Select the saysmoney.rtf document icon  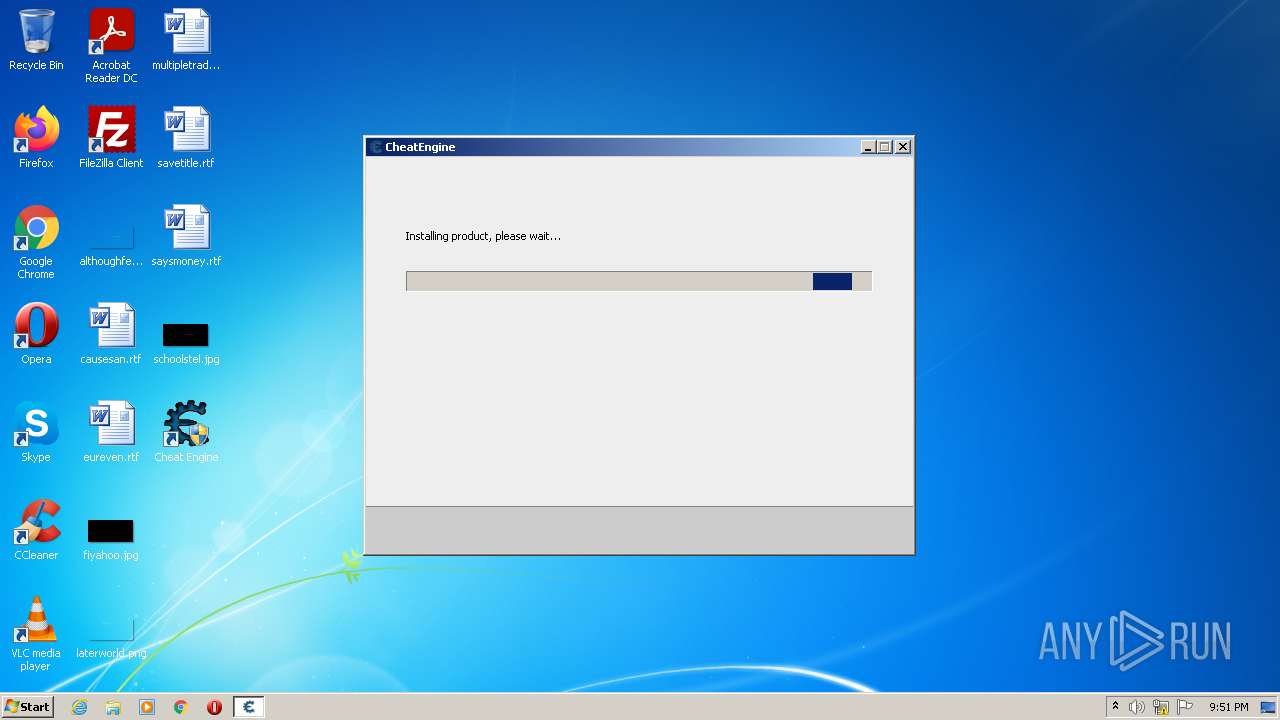click(186, 236)
